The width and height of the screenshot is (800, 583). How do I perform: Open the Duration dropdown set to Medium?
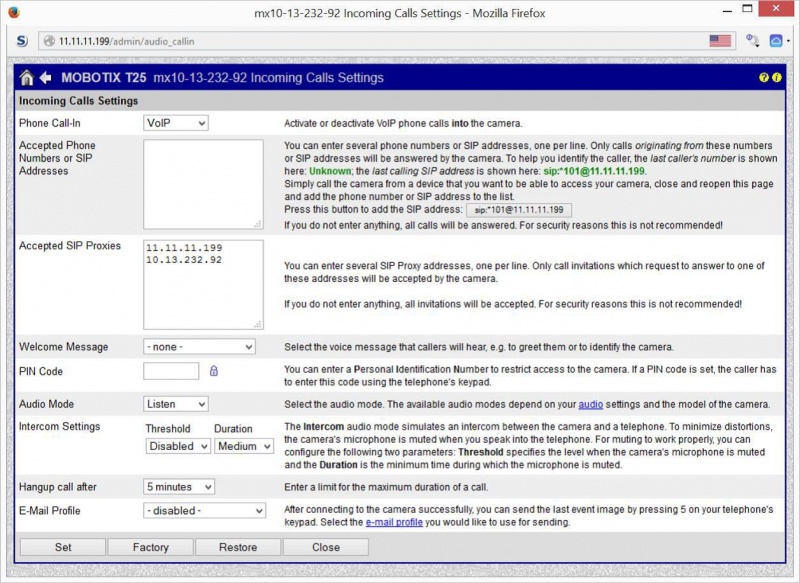click(244, 446)
